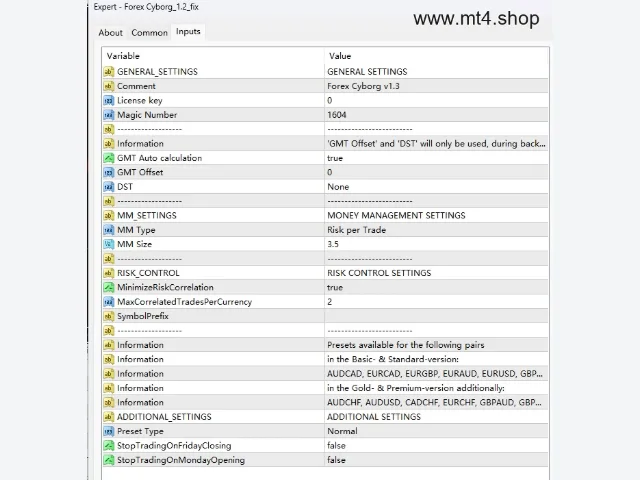Select 'in the Basic- & Standard-version:' cell
640x480 pixels.
click(436, 359)
